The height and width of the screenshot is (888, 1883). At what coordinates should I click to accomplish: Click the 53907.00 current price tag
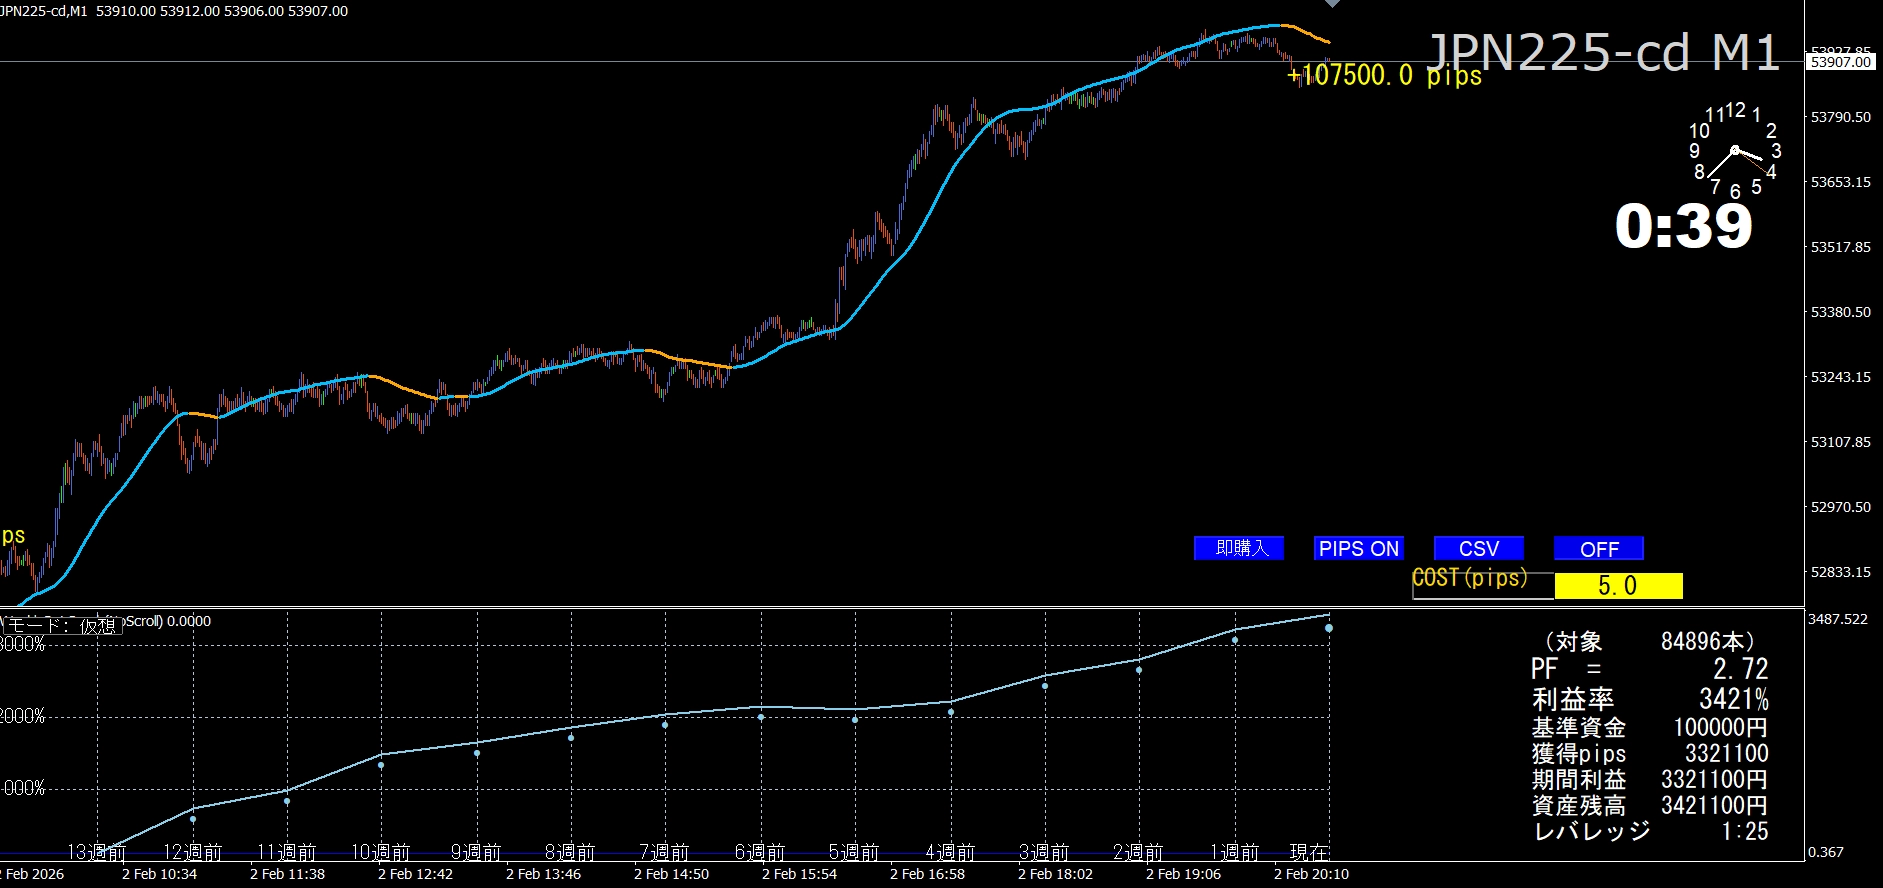1840,62
